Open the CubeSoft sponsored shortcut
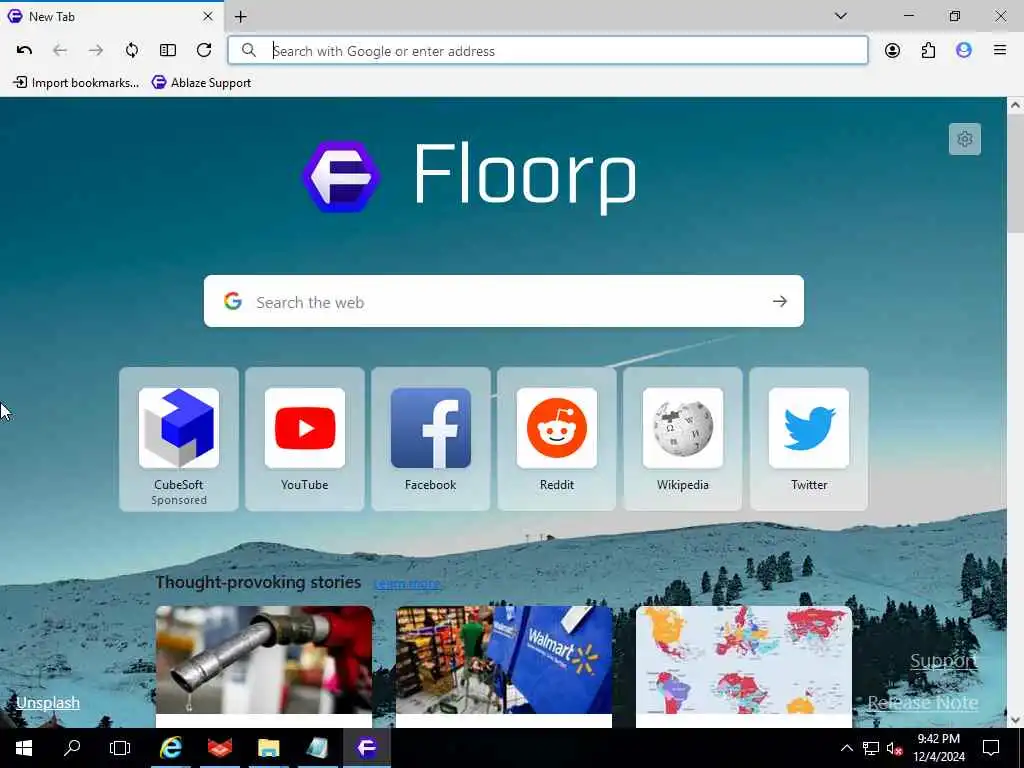 tap(179, 439)
